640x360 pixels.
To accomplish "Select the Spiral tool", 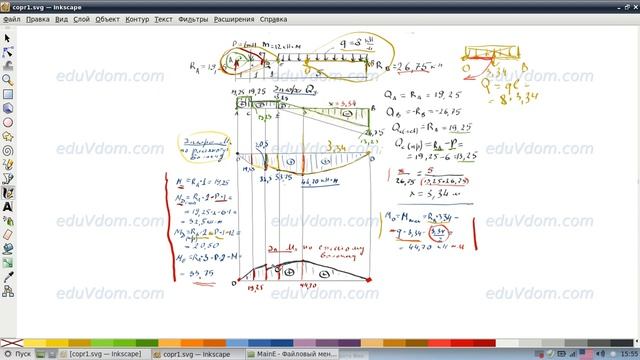I will click(7, 151).
